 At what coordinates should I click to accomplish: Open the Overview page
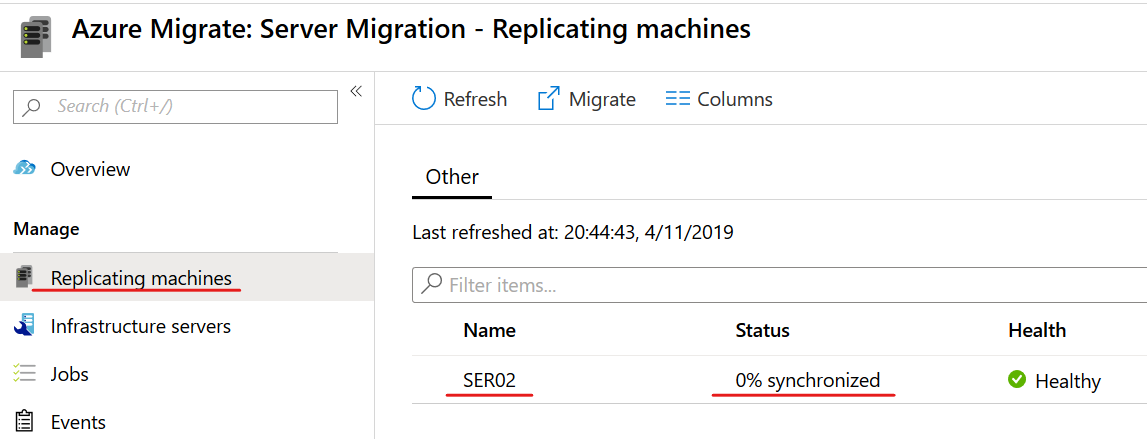point(90,169)
